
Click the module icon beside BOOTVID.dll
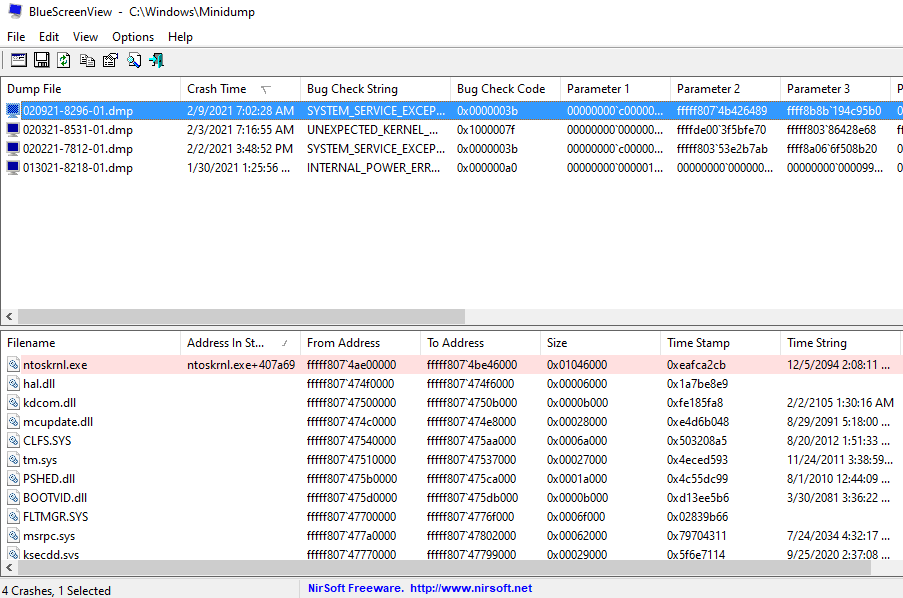13,498
